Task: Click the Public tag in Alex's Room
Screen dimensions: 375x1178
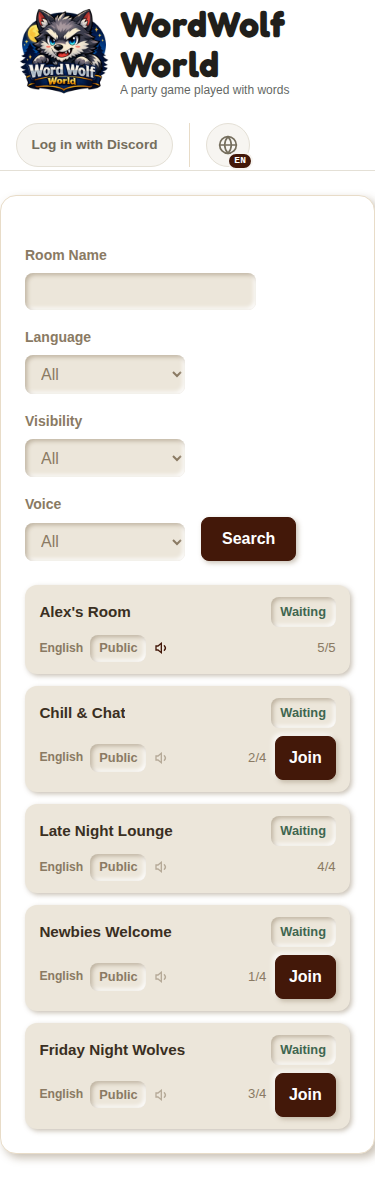Action: coord(119,648)
